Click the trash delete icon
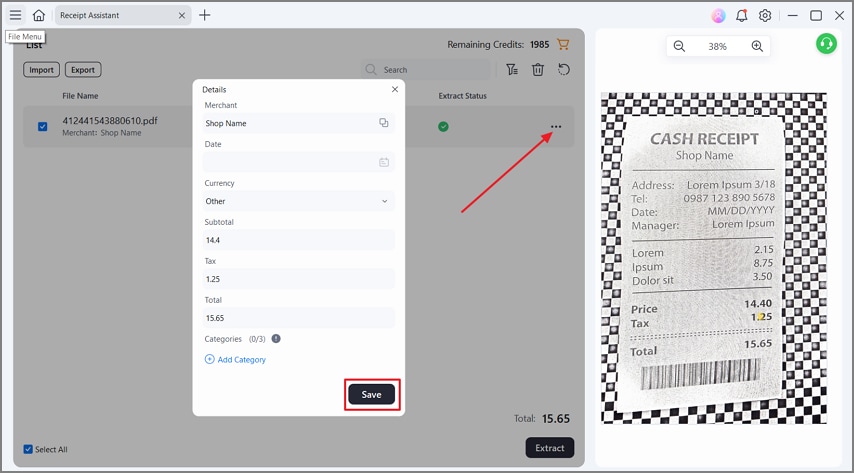This screenshot has width=854, height=473. point(538,70)
